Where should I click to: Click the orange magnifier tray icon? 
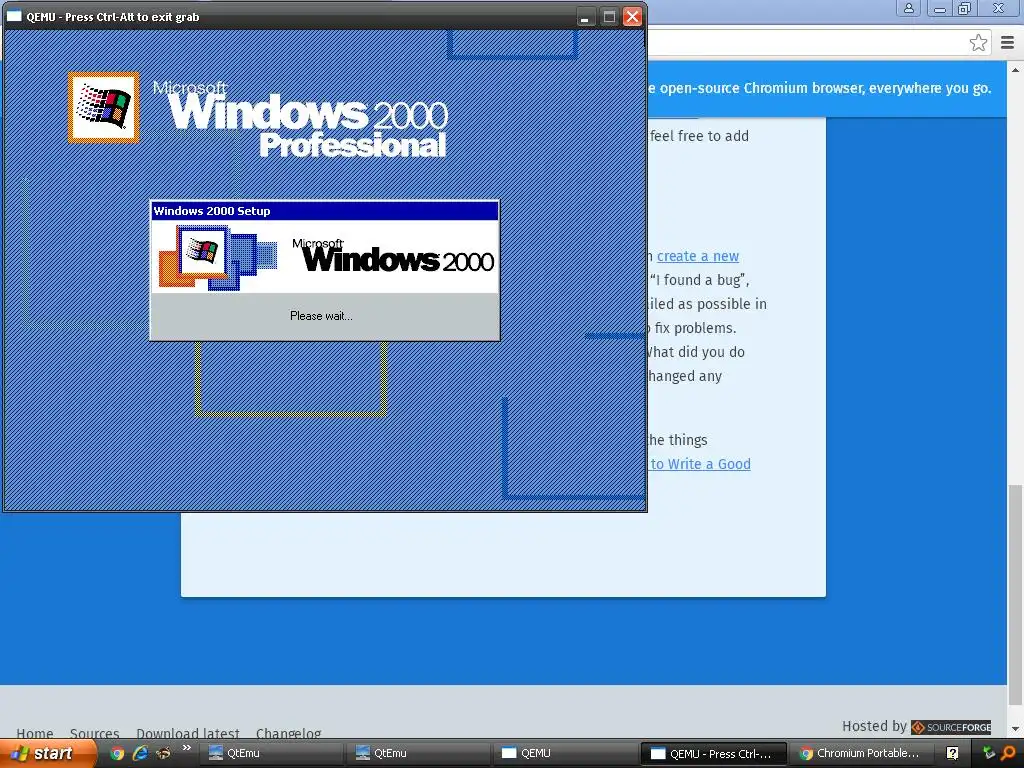pyautogui.click(x=1008, y=754)
